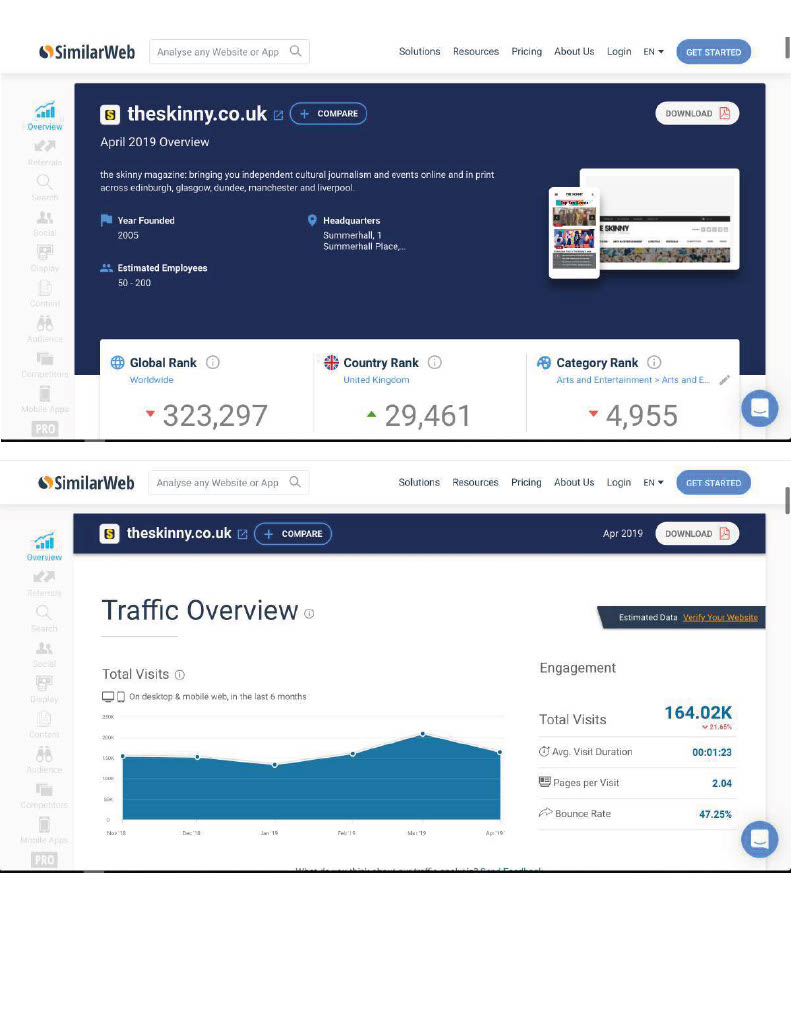This screenshot has width=791, height=1024.
Task: Open Overview in the top screenshot's sidebar
Action: (45, 116)
